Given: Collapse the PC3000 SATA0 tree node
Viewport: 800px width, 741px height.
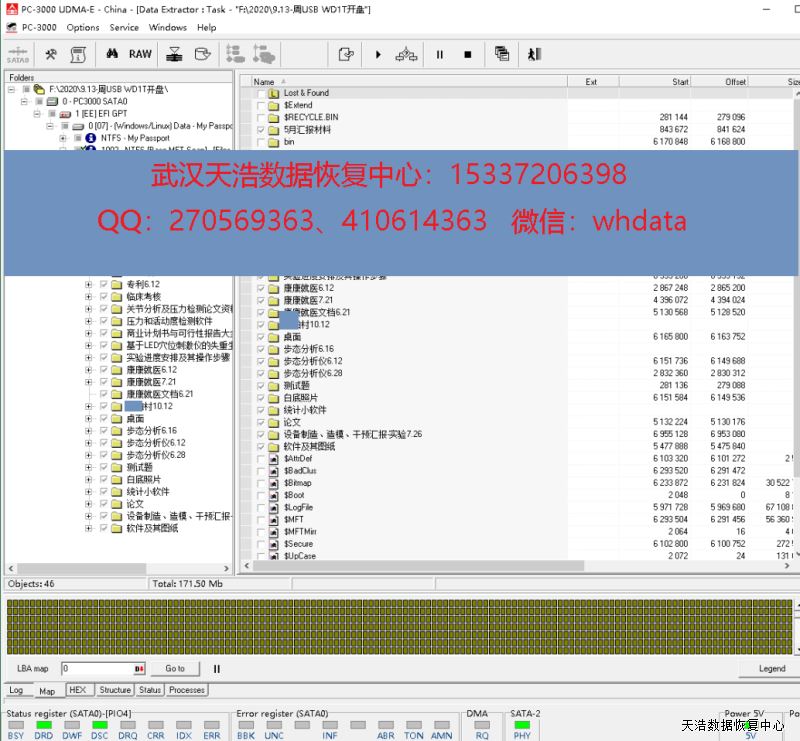Looking at the screenshot, I should (x=25, y=102).
